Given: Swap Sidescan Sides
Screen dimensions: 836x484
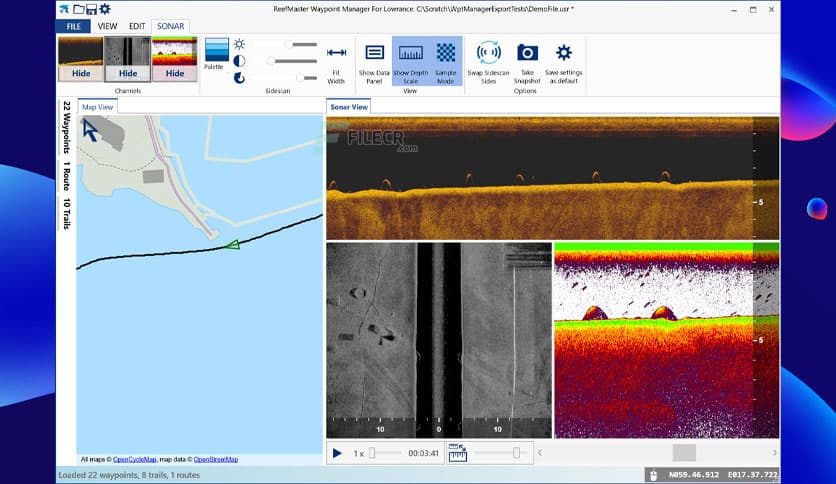Looking at the screenshot, I should 488,62.
